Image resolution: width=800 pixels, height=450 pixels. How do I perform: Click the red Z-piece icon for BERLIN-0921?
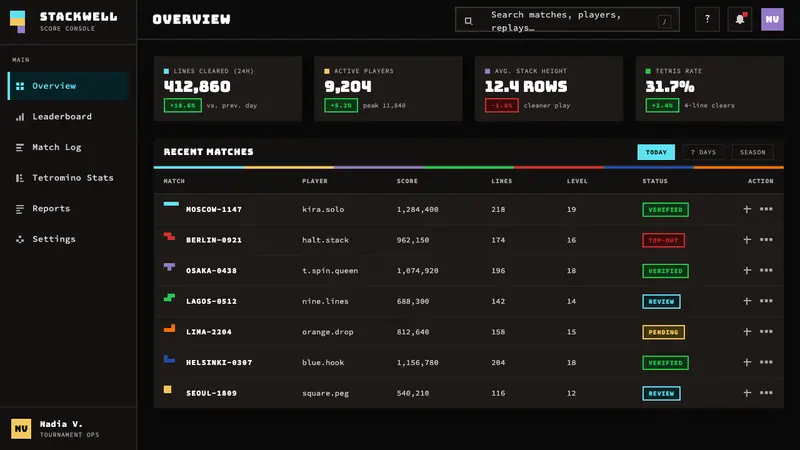pyautogui.click(x=169, y=236)
